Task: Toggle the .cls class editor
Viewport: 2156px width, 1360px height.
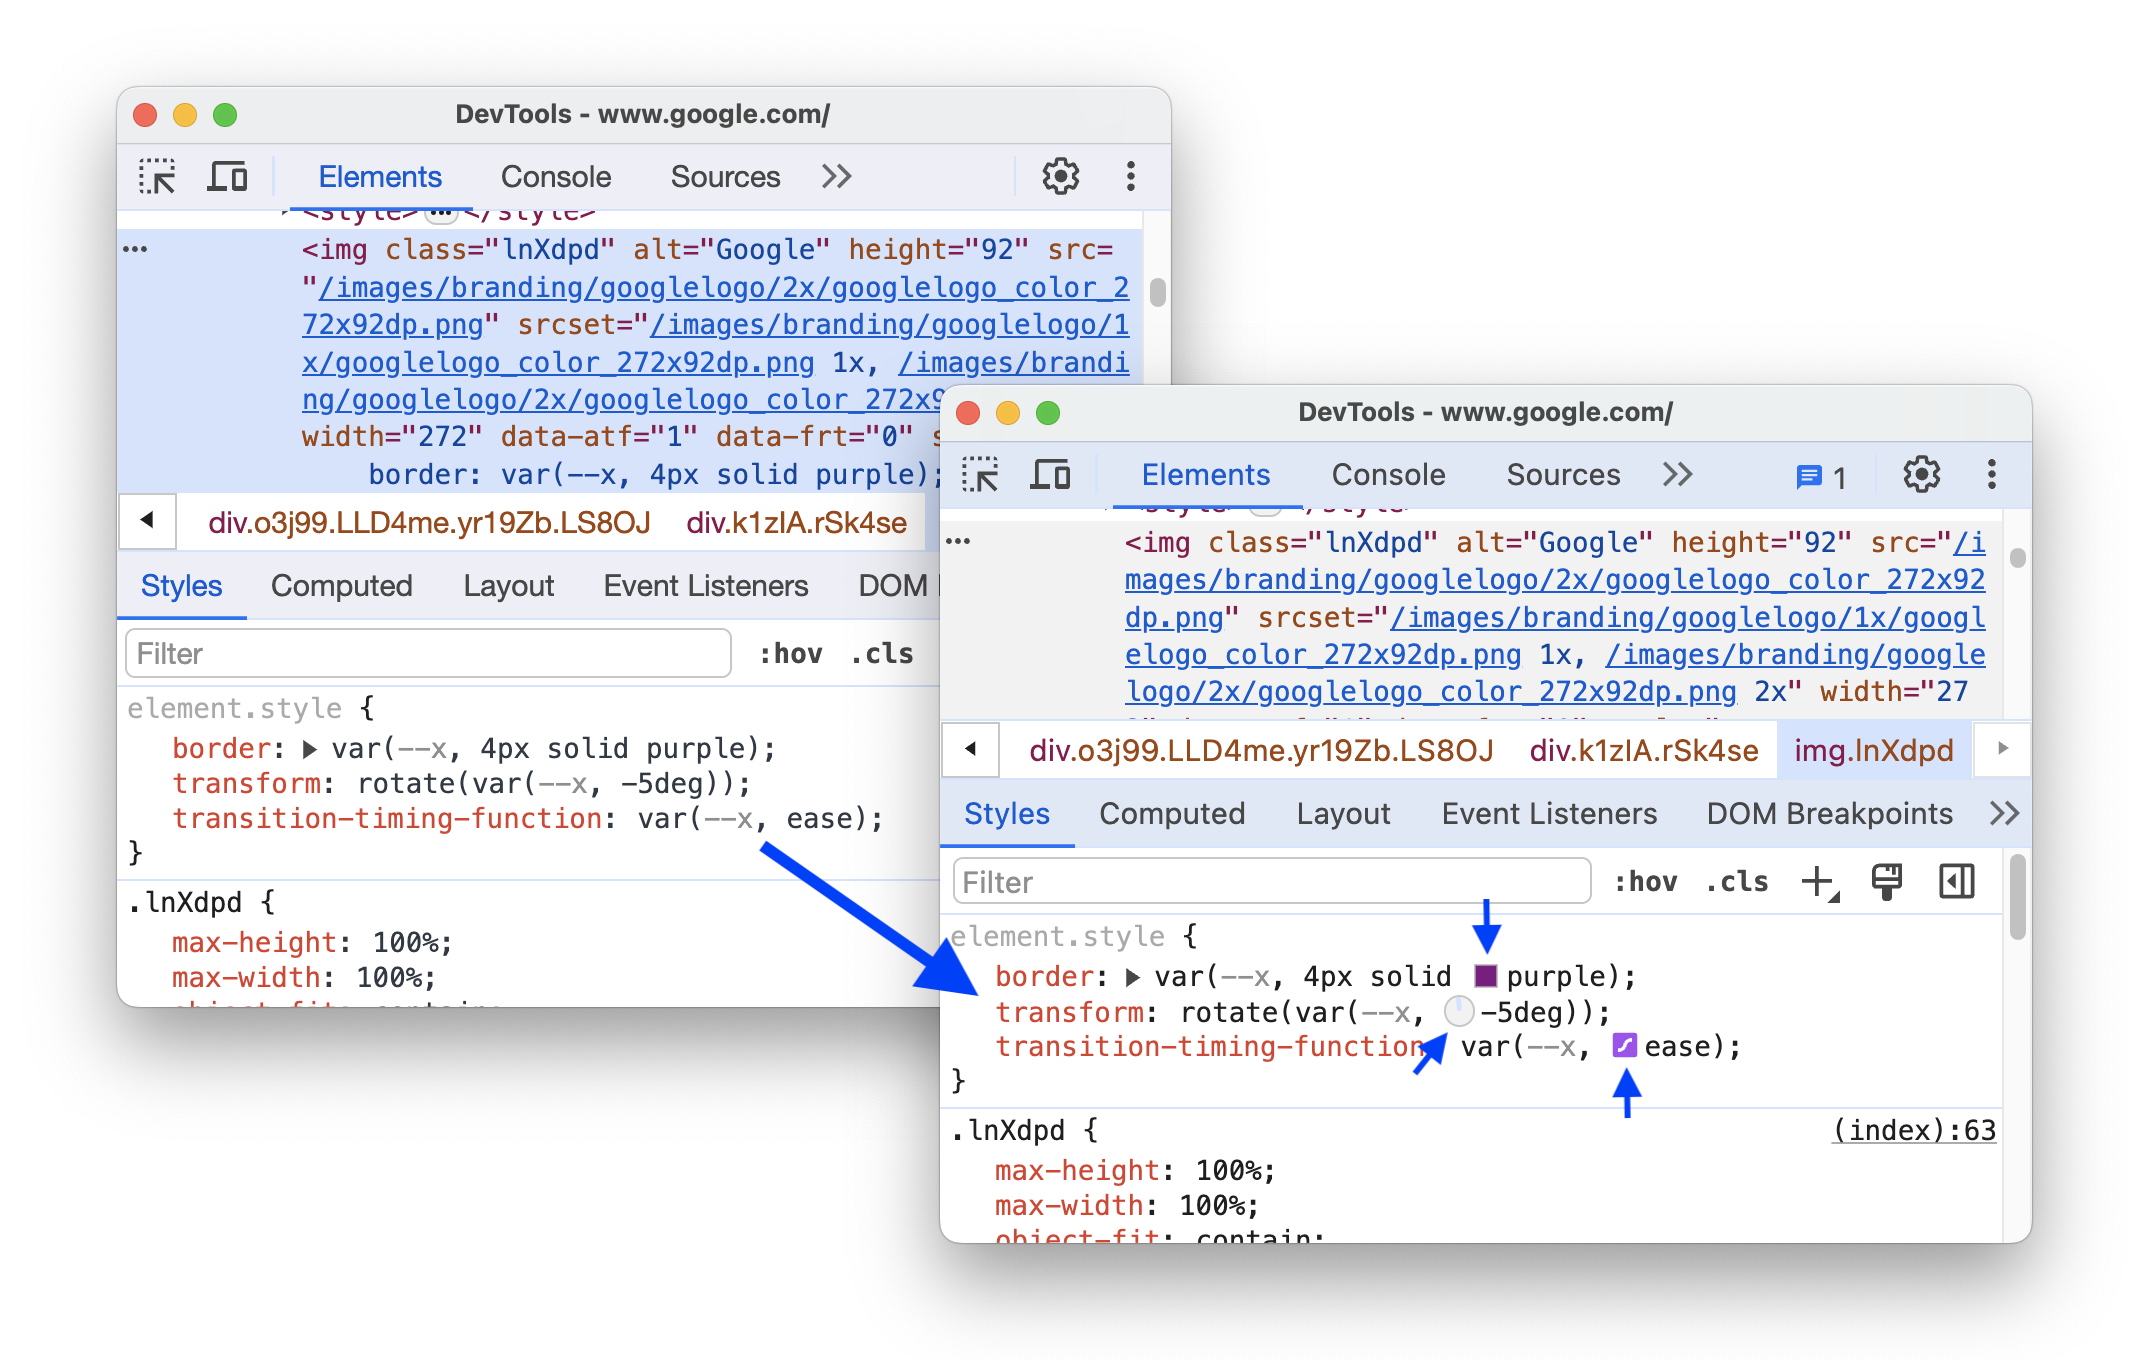Action: point(1744,882)
